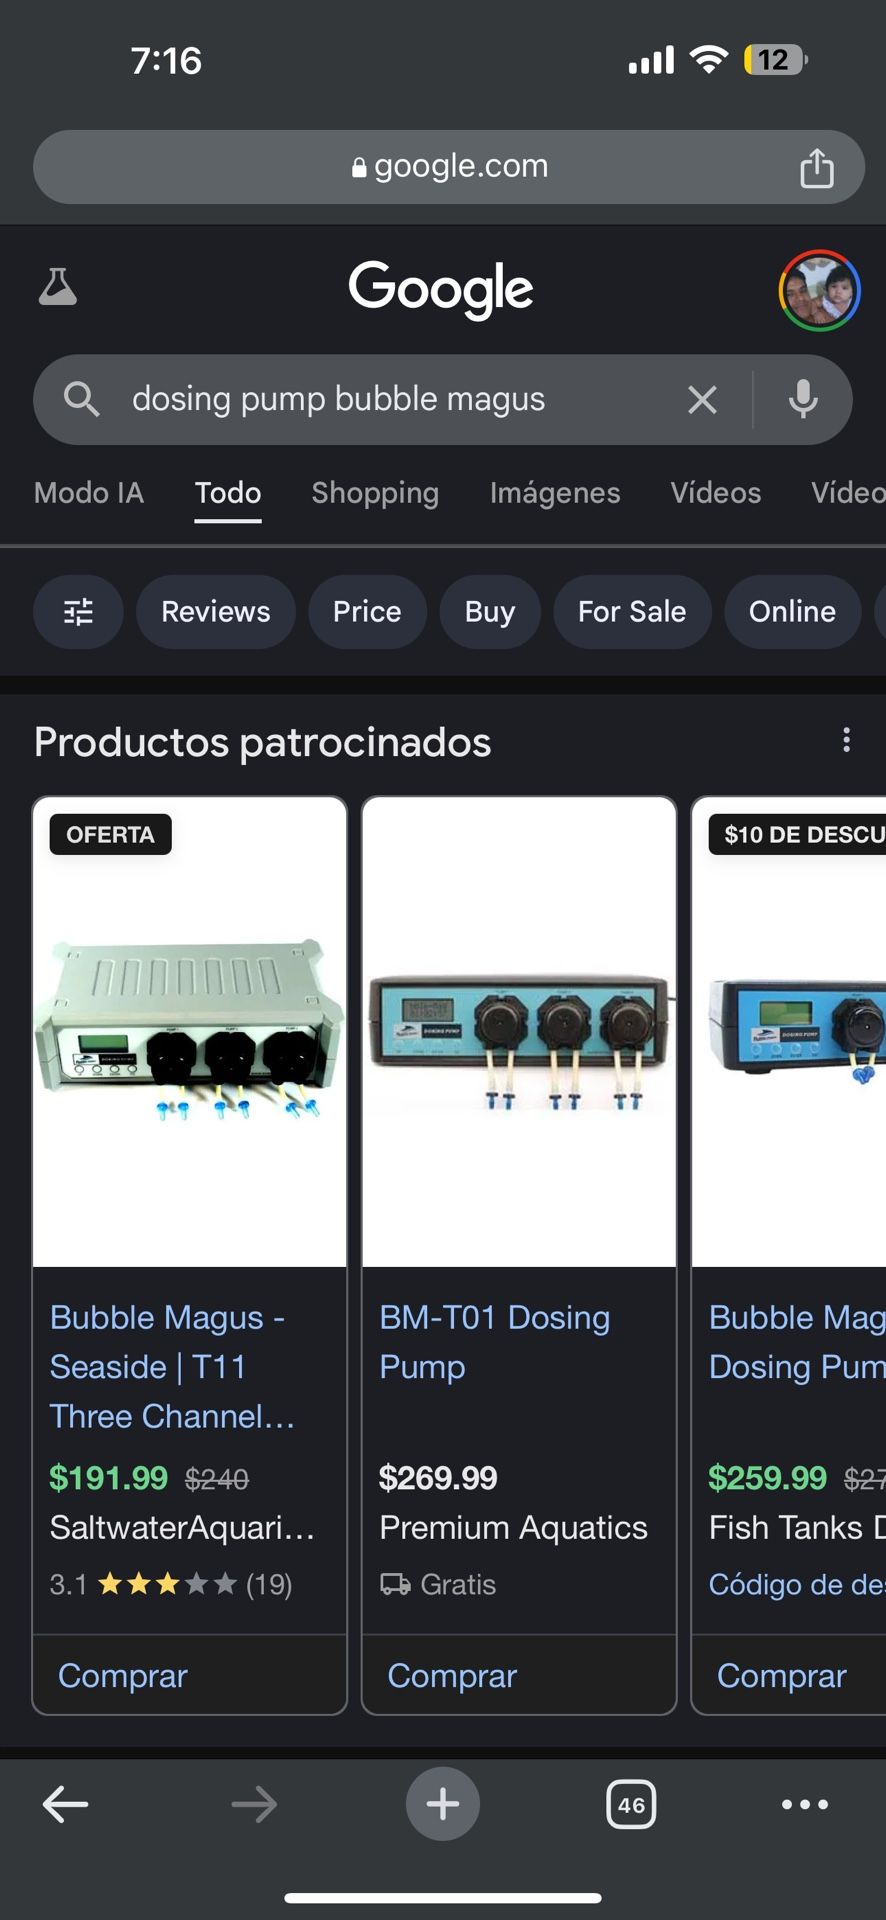Open Search Labs flask icon

pyautogui.click(x=58, y=288)
